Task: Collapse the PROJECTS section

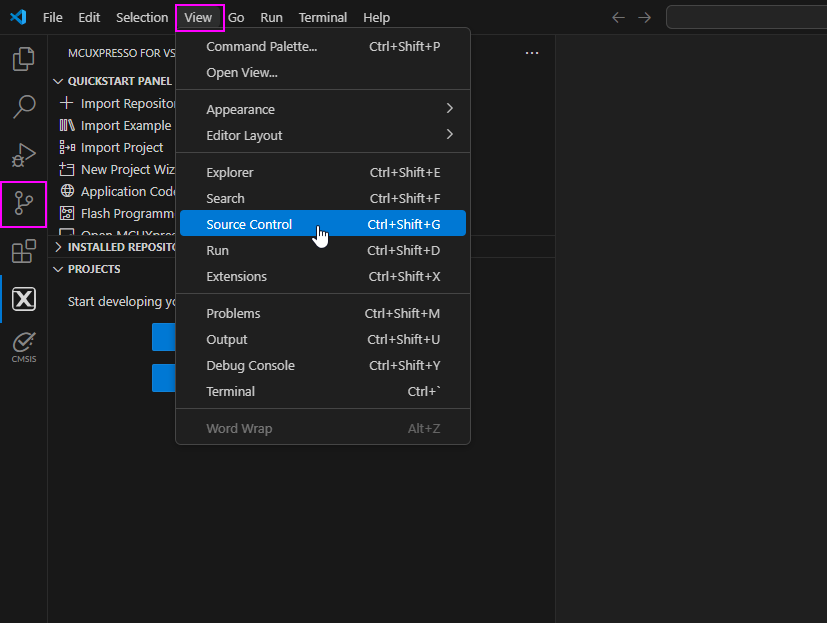Action: click(x=58, y=268)
